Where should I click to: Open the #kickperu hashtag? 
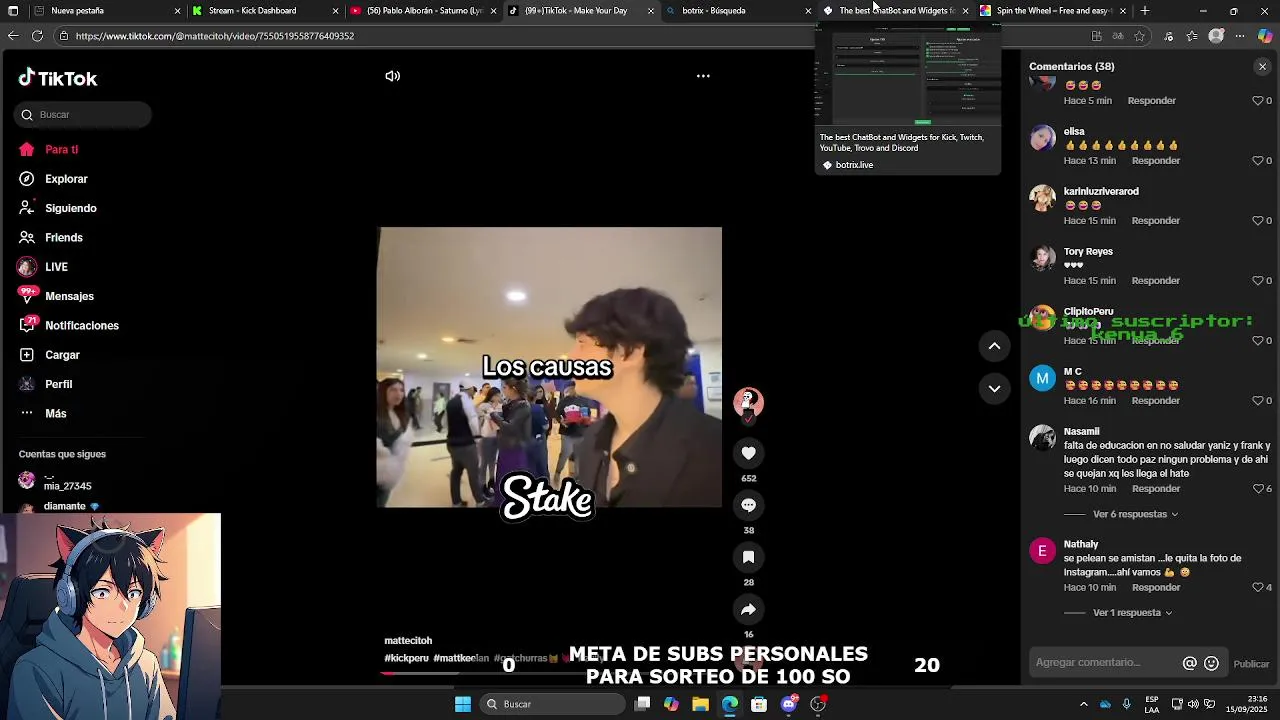[406, 658]
